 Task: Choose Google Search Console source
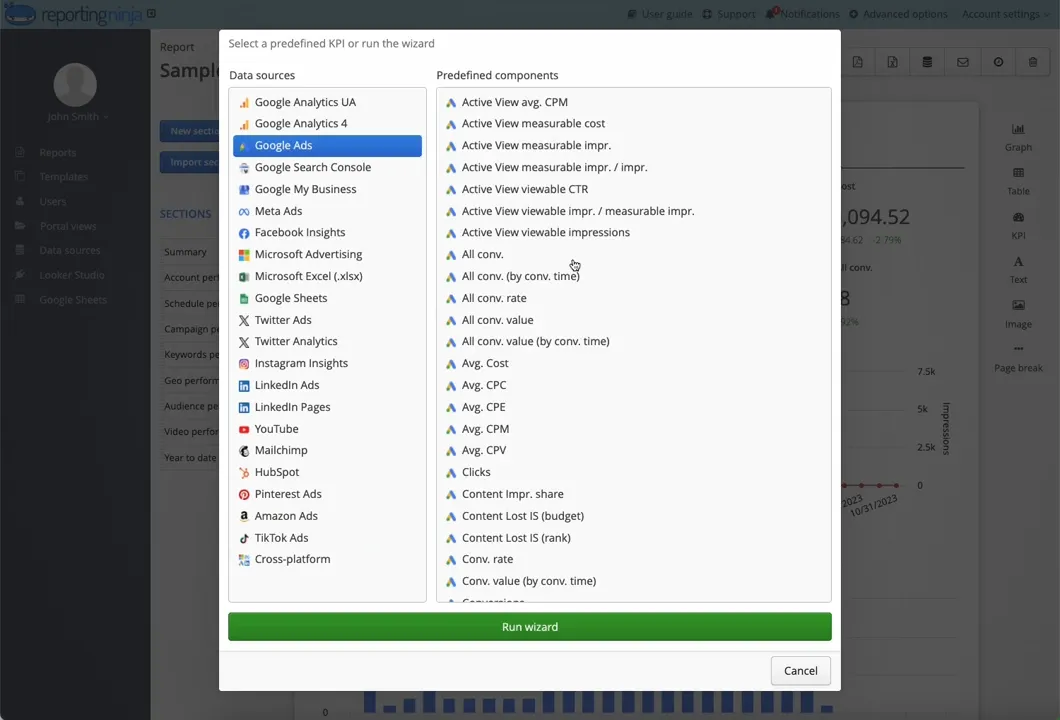327,168
